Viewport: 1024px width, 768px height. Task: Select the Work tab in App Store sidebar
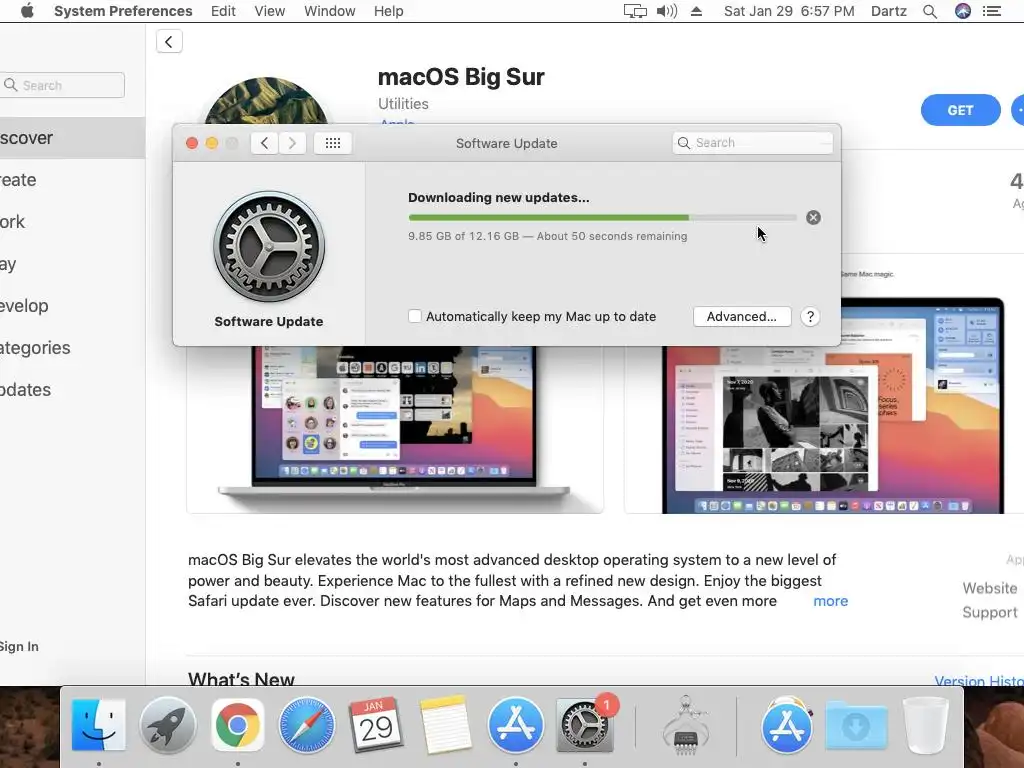pos(72,221)
